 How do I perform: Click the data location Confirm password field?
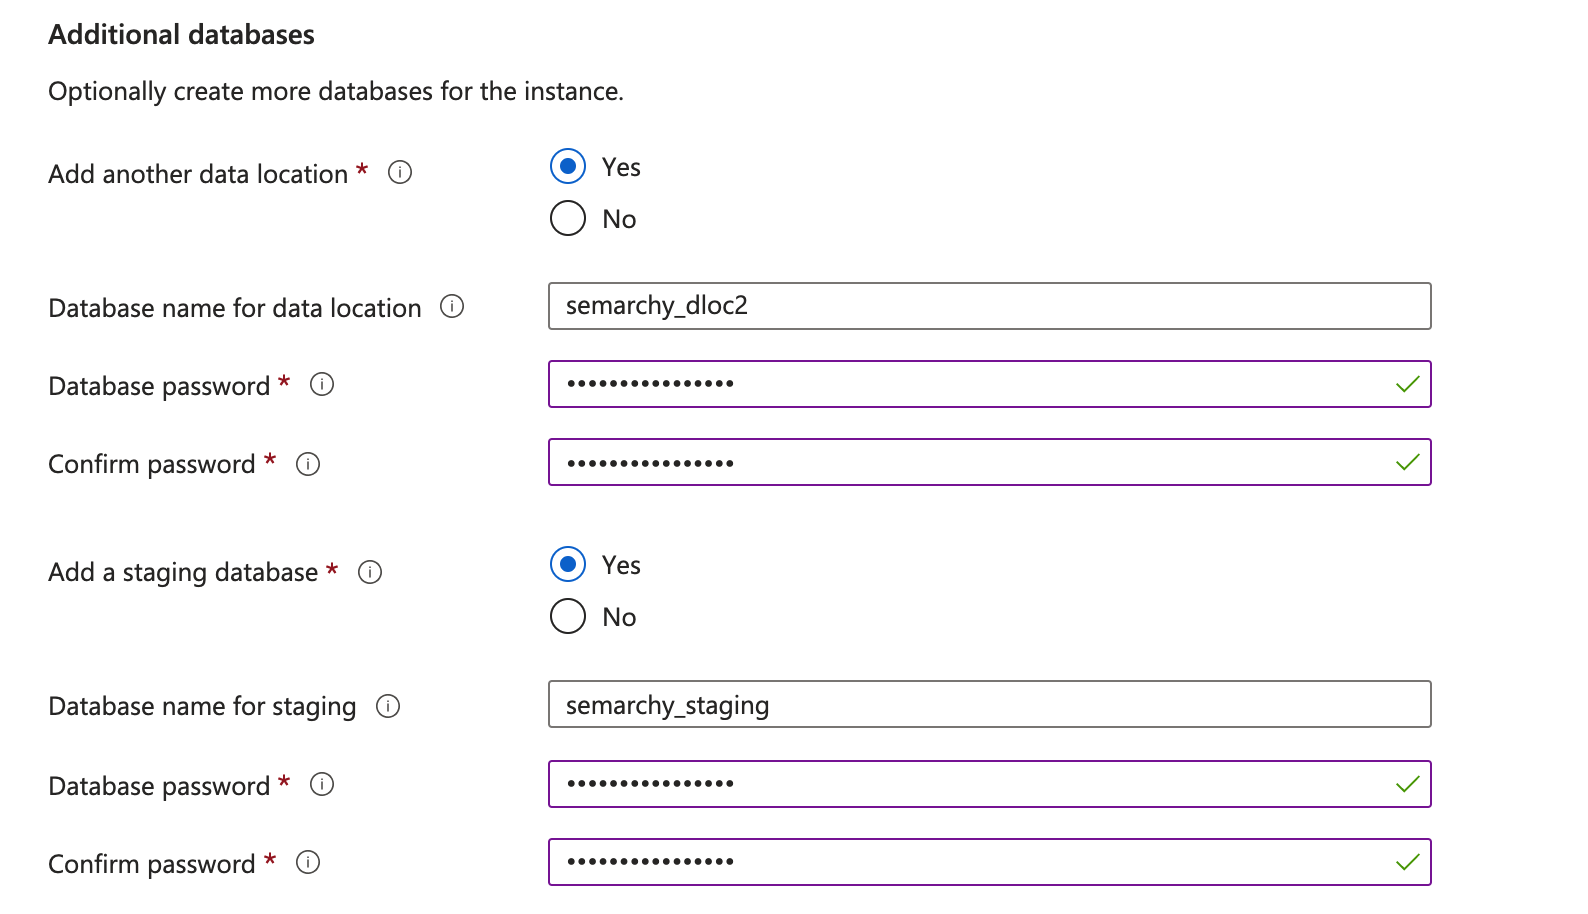click(x=968, y=462)
